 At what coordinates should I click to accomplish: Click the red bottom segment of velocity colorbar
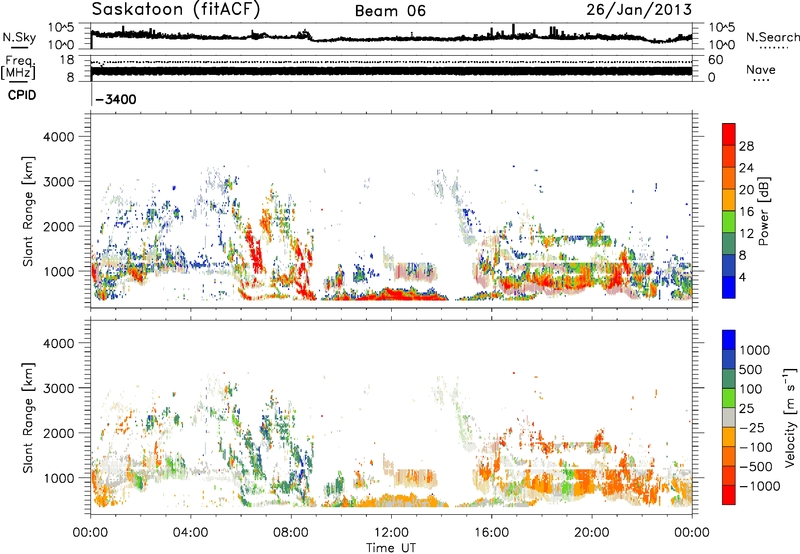pos(729,495)
